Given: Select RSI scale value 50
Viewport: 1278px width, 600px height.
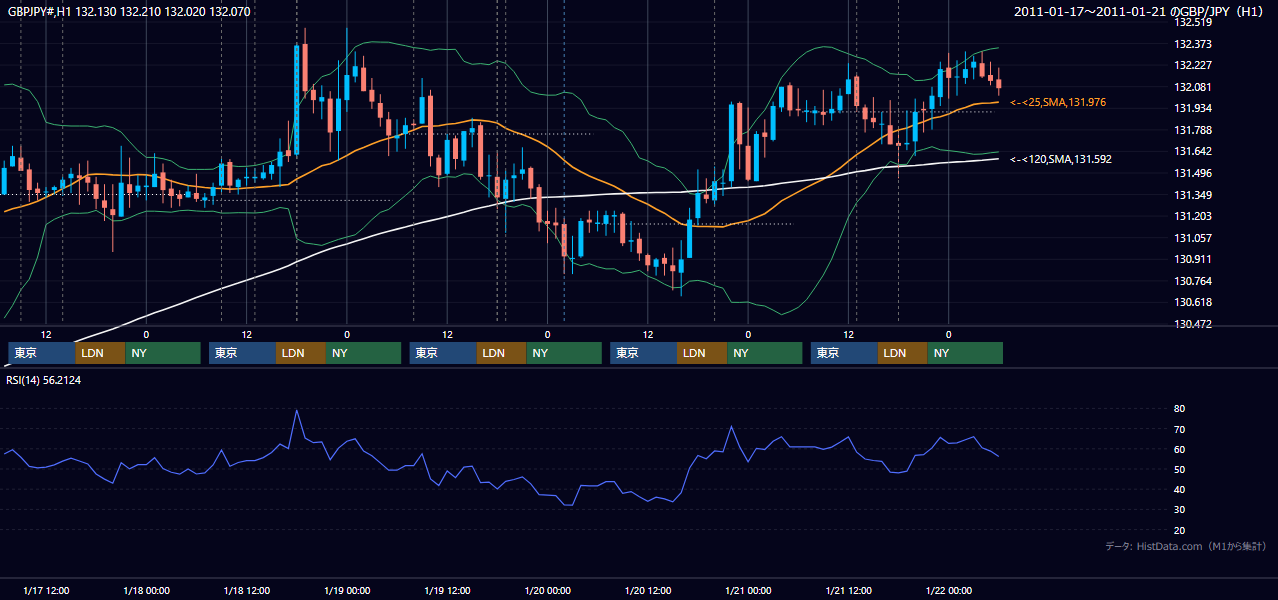Looking at the screenshot, I should coord(1180,469).
